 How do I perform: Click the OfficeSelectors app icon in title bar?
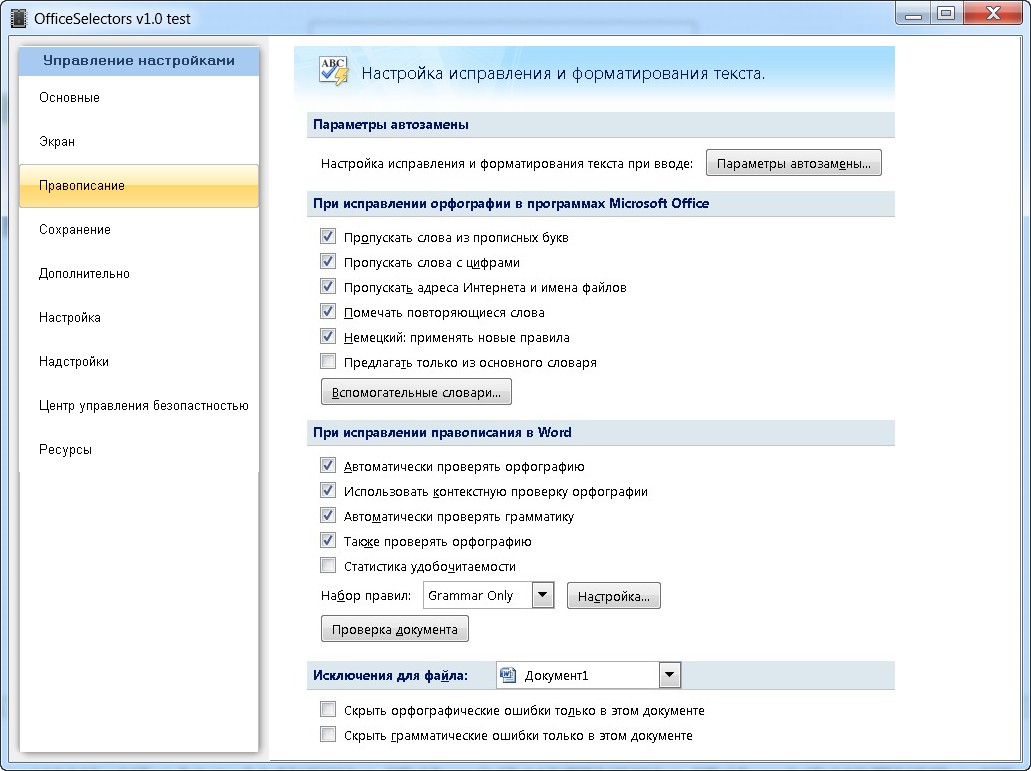click(x=19, y=18)
